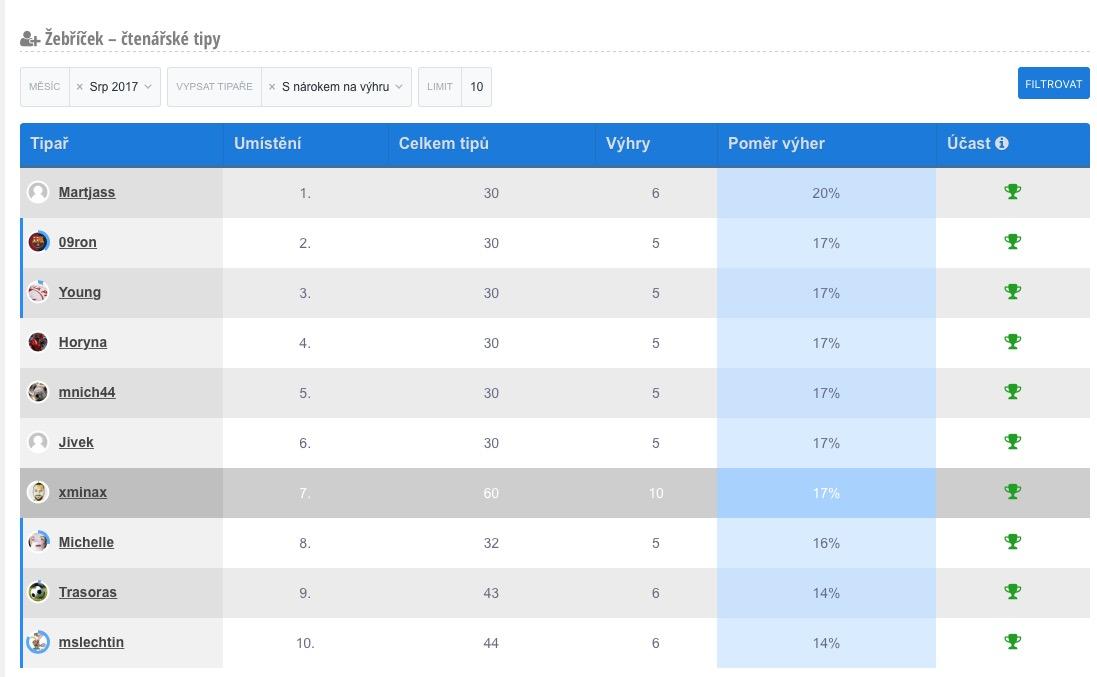Click the info icon beside Účast header

pyautogui.click(x=1002, y=143)
